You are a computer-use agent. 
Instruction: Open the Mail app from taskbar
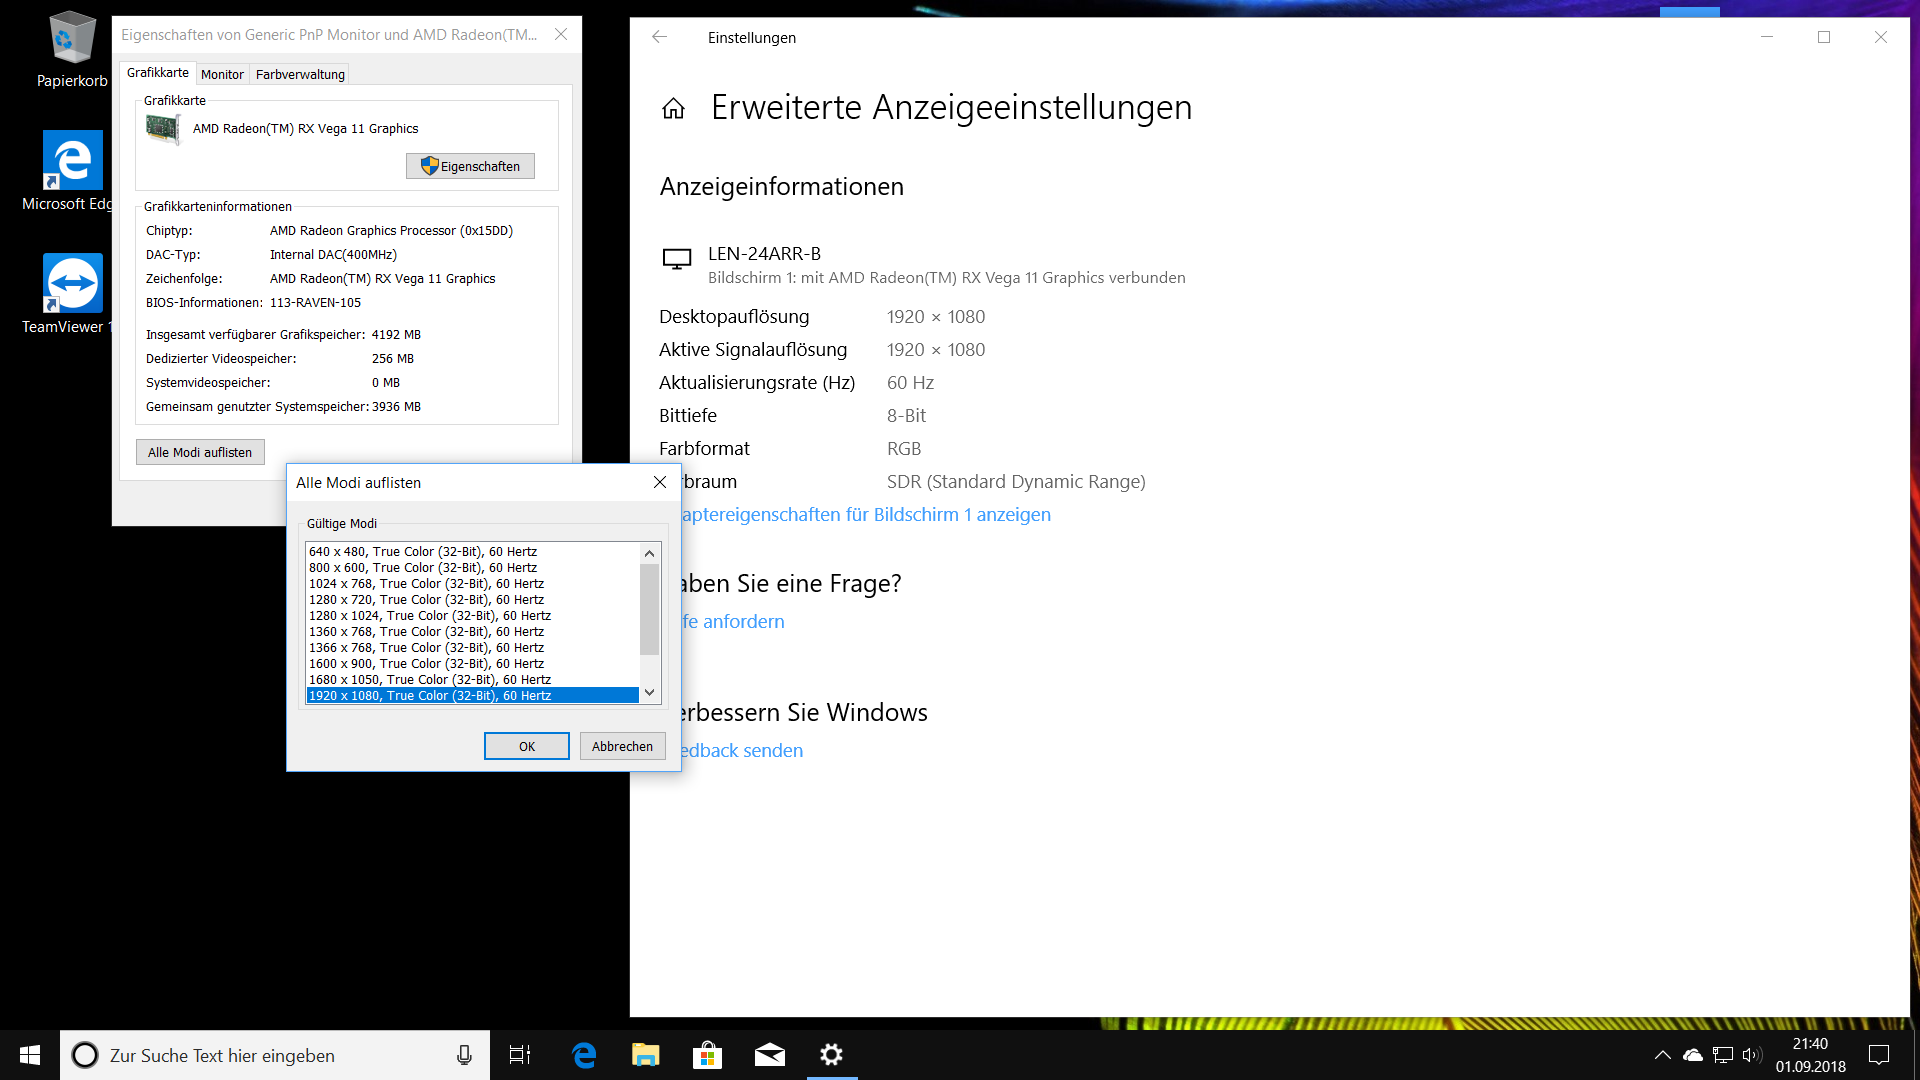(x=770, y=1055)
